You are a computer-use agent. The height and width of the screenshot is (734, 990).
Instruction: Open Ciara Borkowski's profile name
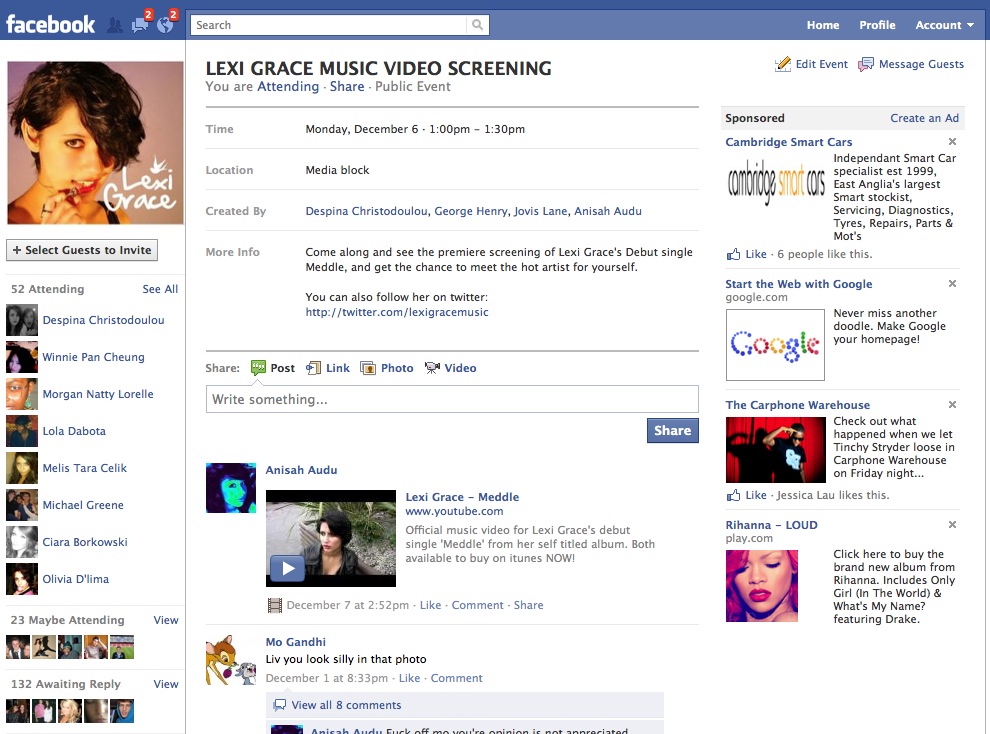pos(85,542)
